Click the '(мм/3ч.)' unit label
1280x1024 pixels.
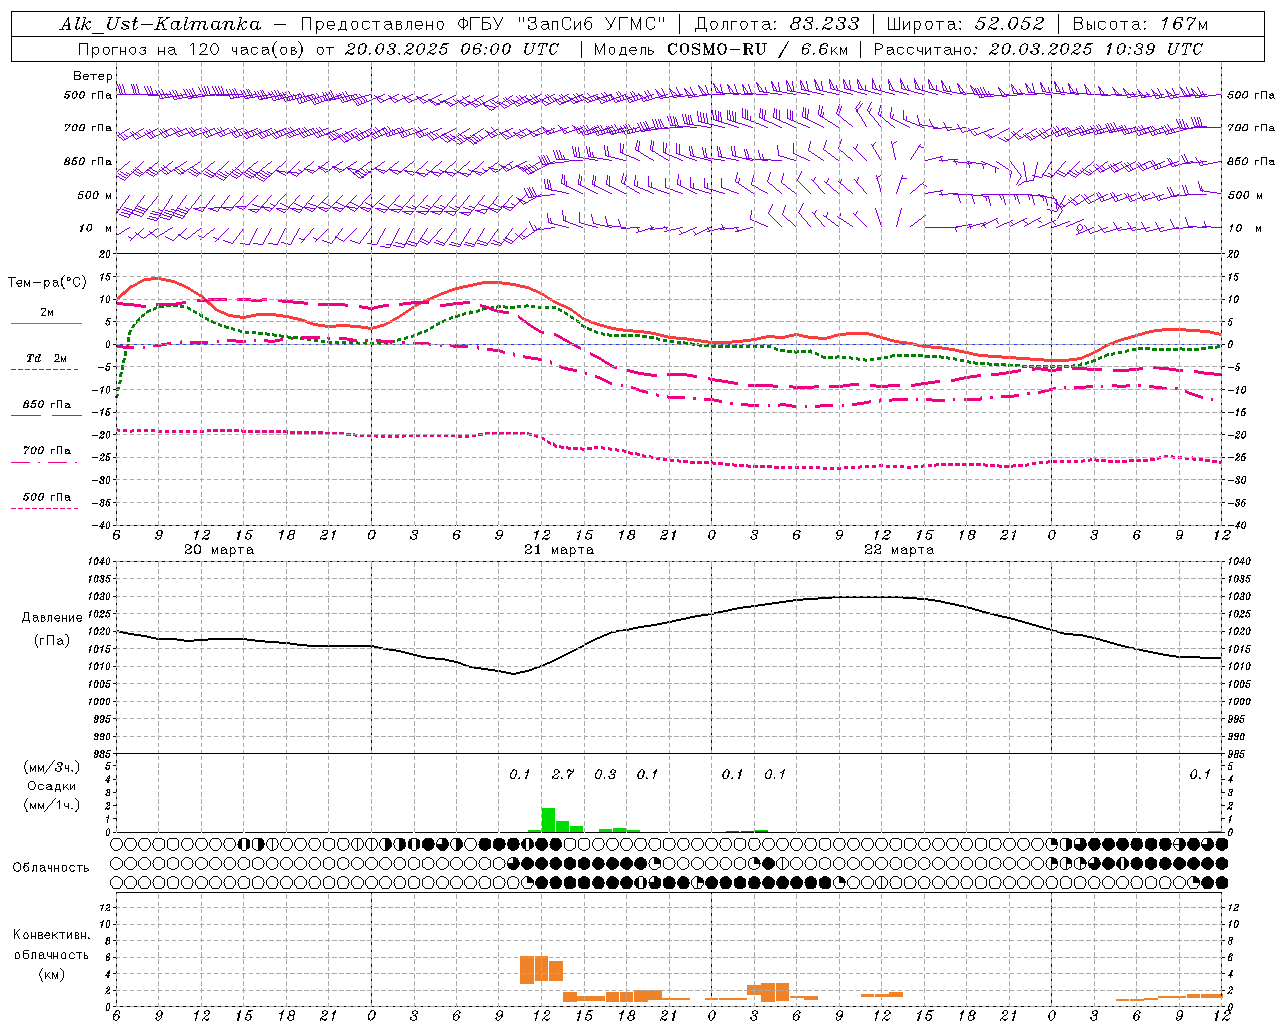point(52,767)
